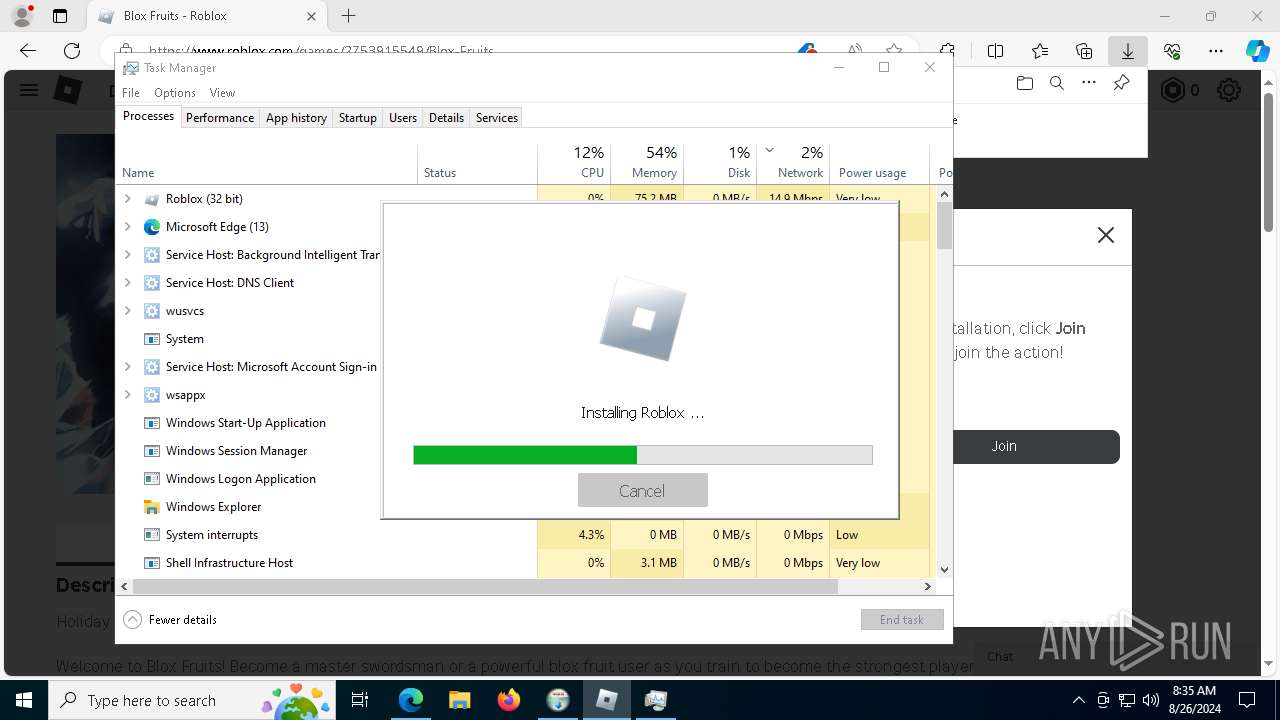Click the Task Manager horizontal scrollbar

point(484,587)
